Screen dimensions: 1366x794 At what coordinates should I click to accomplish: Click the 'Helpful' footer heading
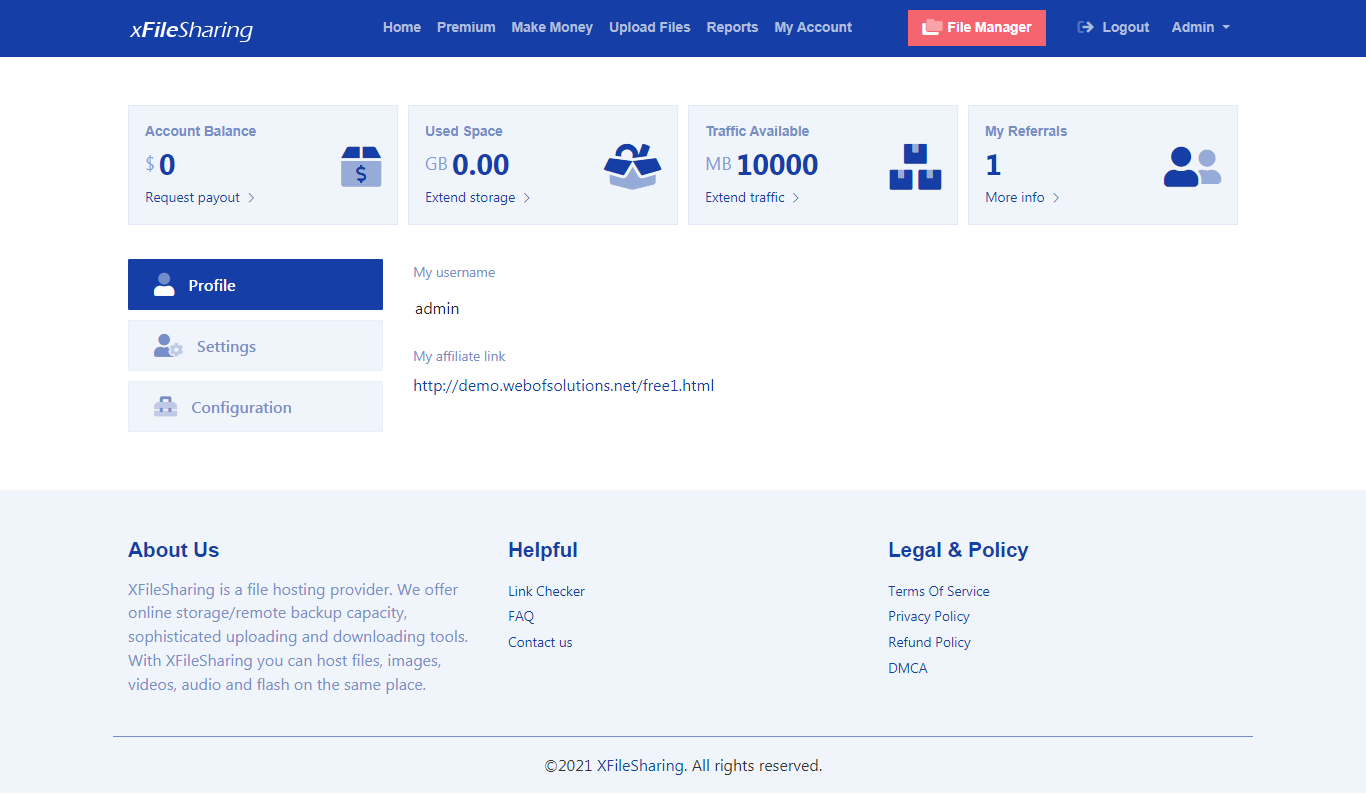(543, 550)
